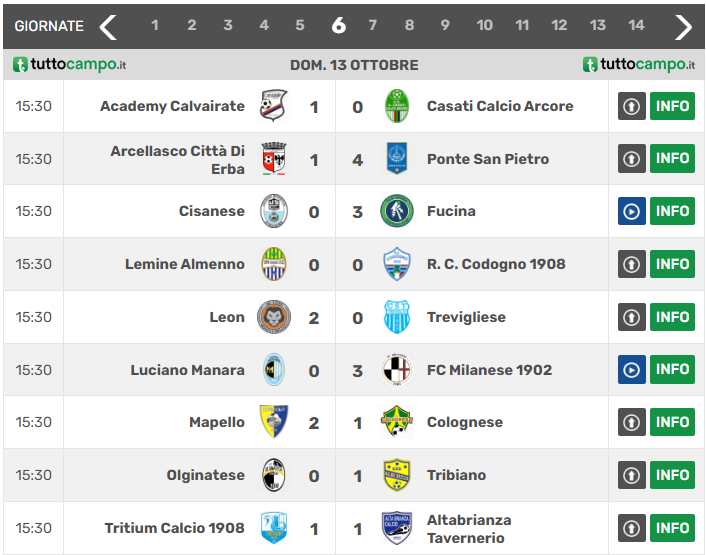Image resolution: width=706 pixels, height=555 pixels.
Task: Click upload arrow icon for Academy Calvairate match
Action: pyautogui.click(x=631, y=106)
